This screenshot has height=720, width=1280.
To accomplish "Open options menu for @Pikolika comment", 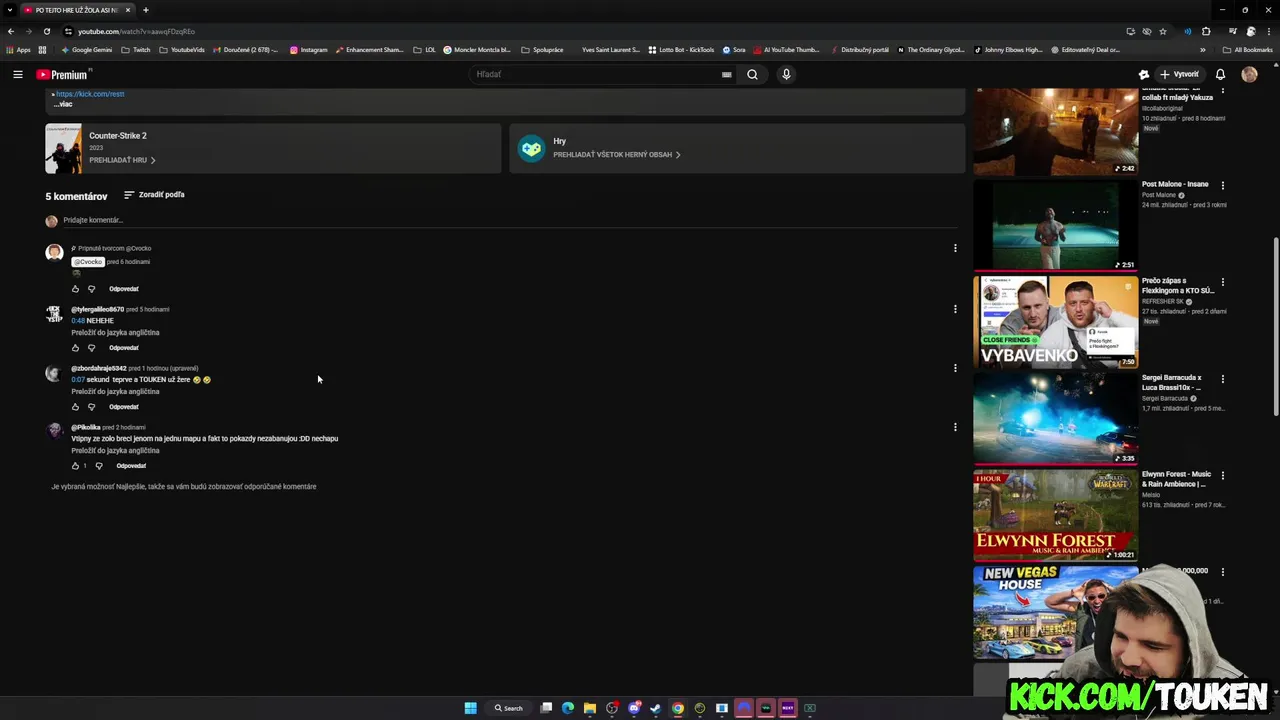I will click(x=955, y=427).
